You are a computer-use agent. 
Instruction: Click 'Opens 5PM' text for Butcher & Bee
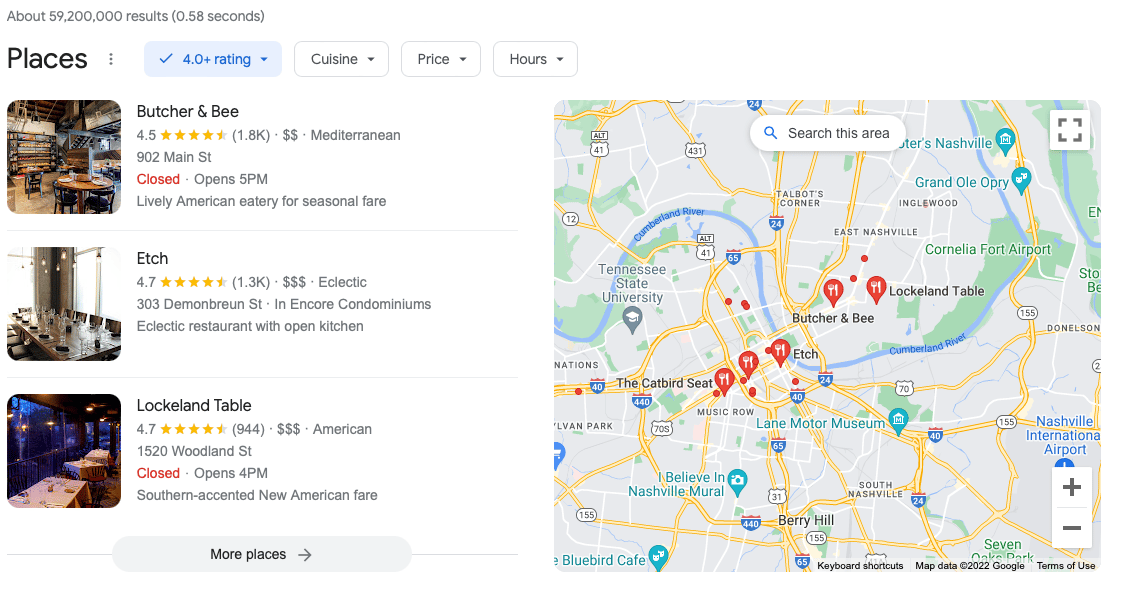tap(231, 179)
